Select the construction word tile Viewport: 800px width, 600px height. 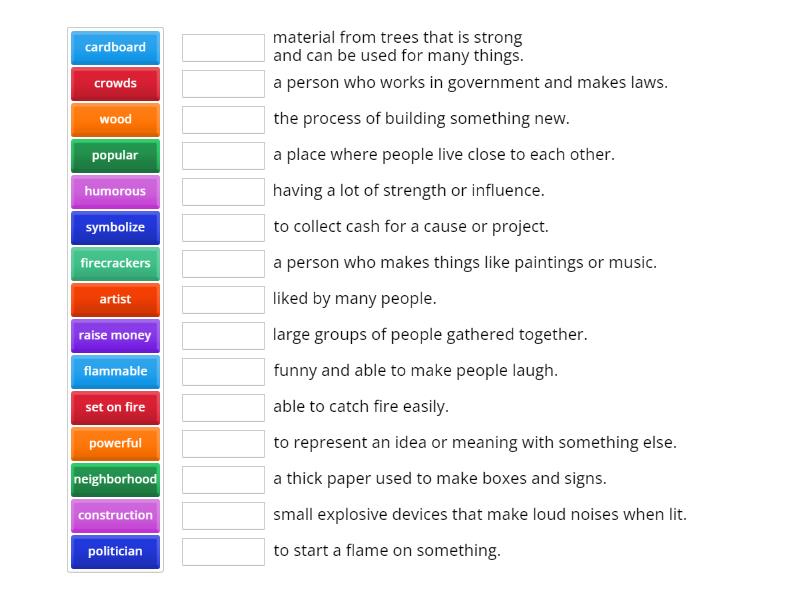tap(114, 515)
